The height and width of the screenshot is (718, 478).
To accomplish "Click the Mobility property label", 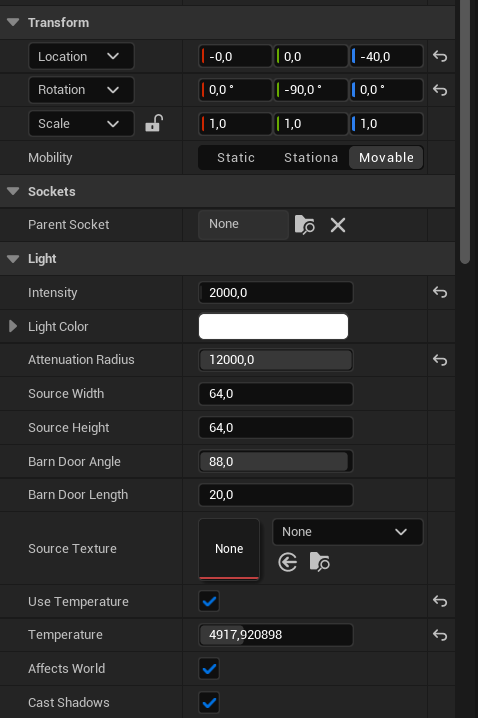I will tap(50, 158).
